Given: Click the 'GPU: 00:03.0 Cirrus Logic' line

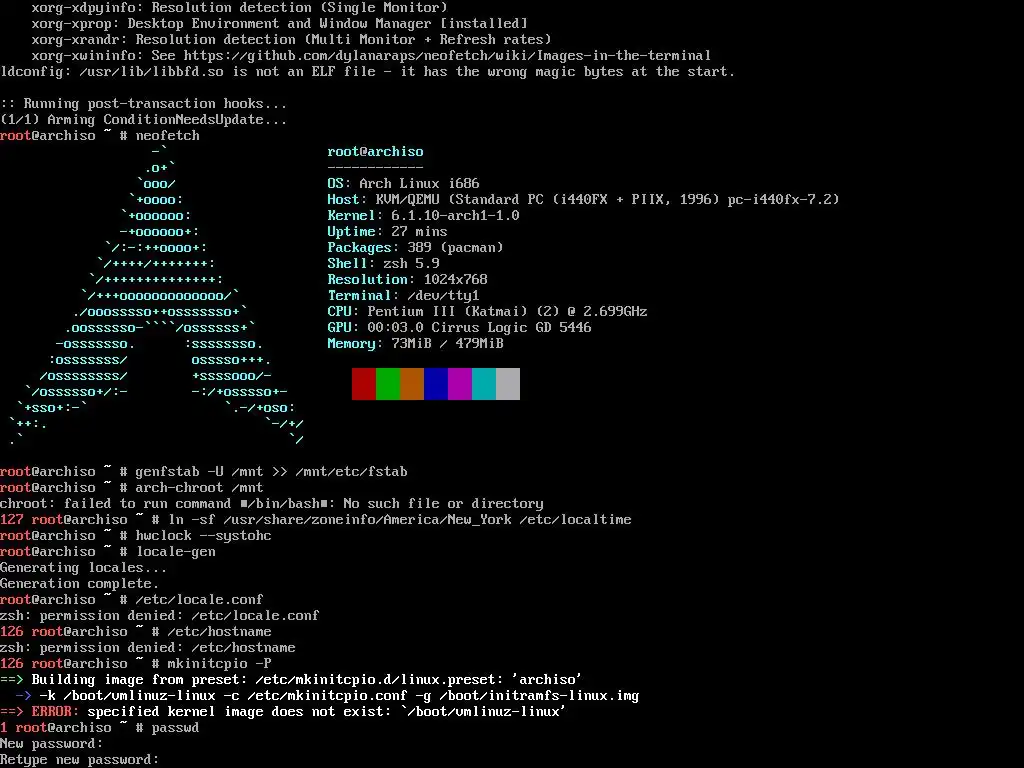Looking at the screenshot, I should (459, 327).
